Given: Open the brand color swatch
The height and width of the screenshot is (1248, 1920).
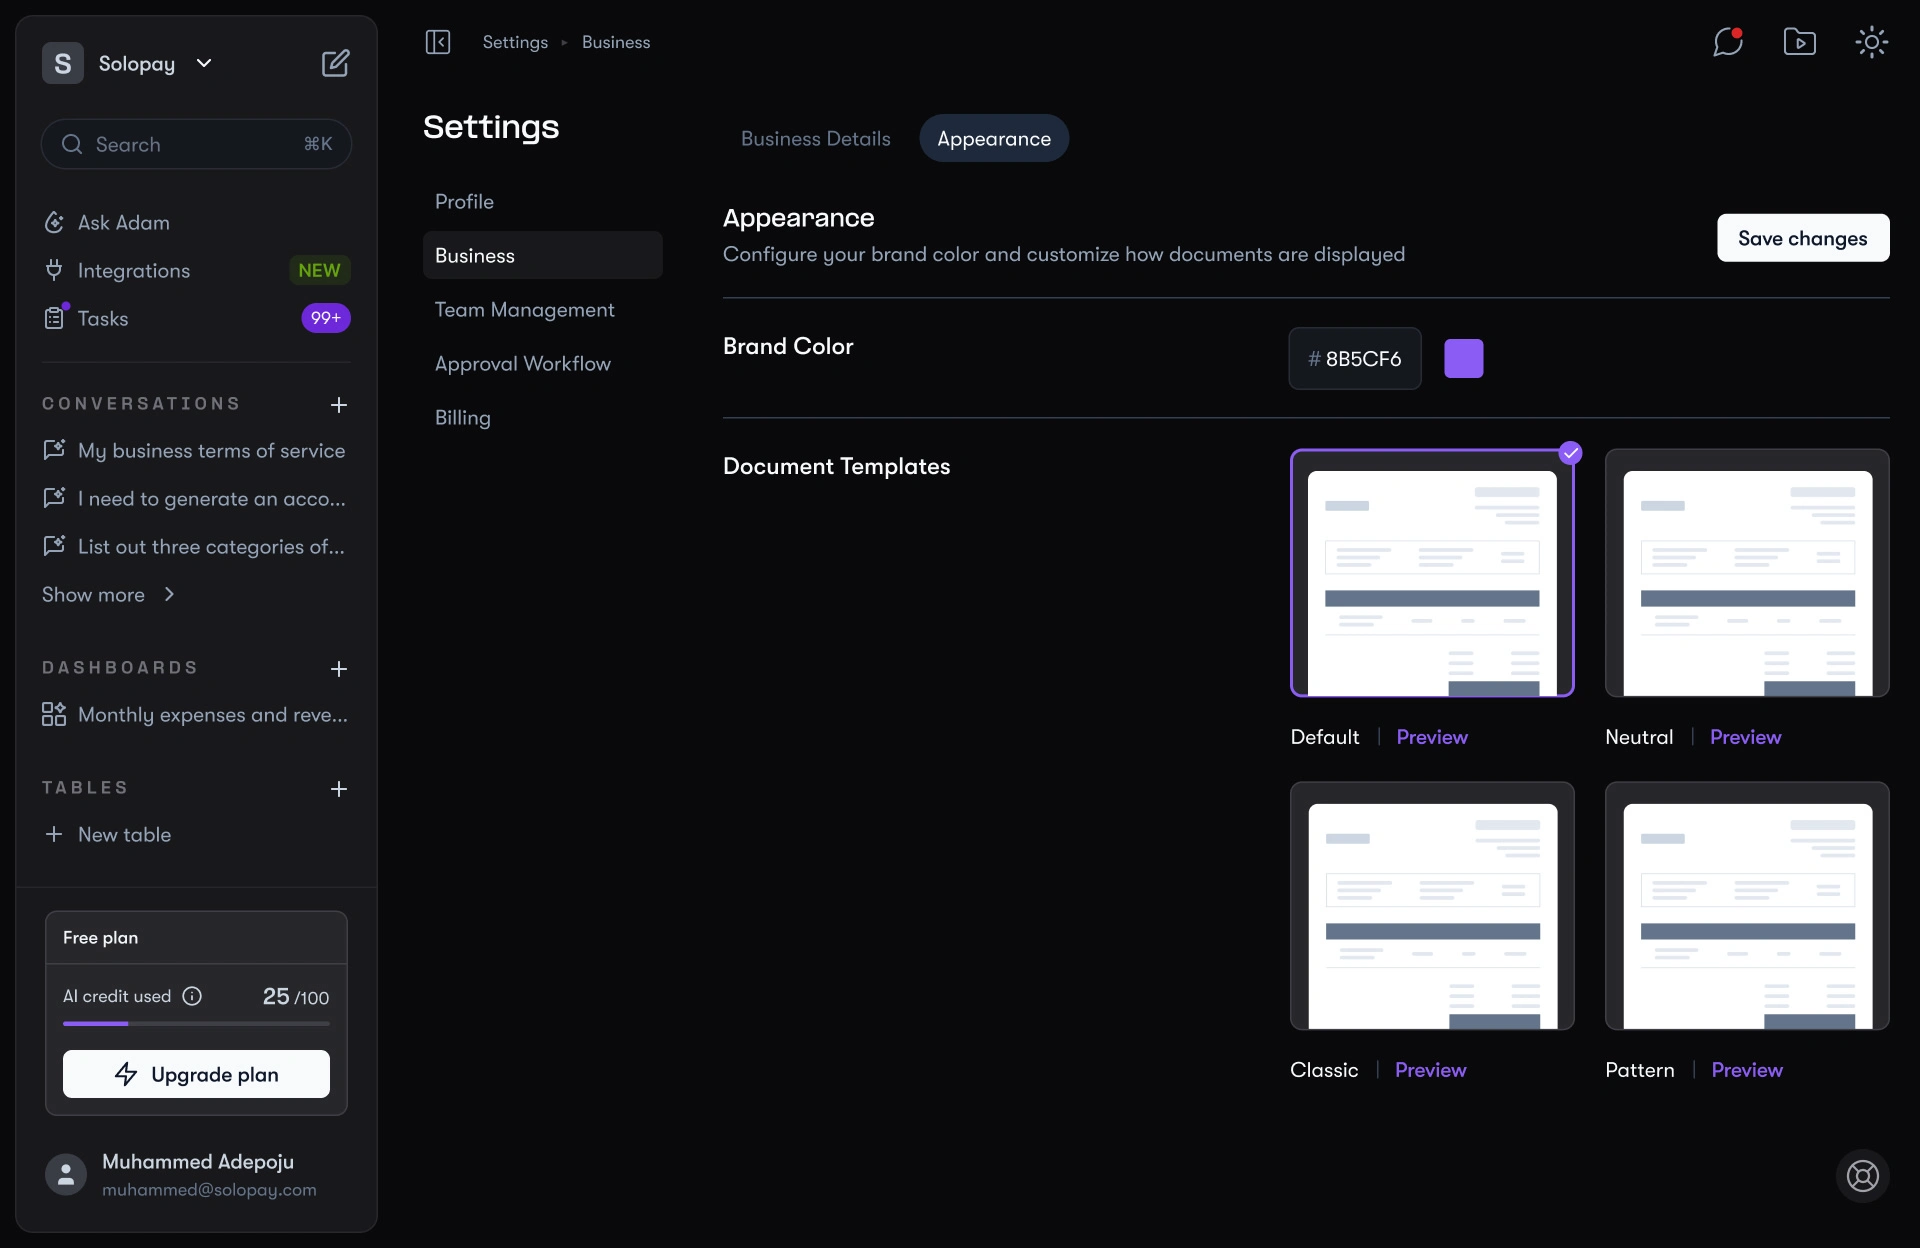Looking at the screenshot, I should (x=1463, y=358).
